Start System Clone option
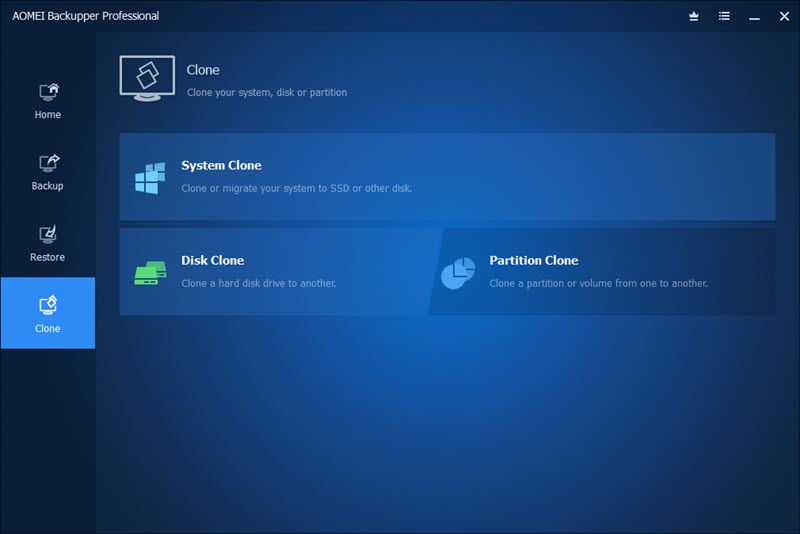This screenshot has width=800, height=534. [447, 176]
